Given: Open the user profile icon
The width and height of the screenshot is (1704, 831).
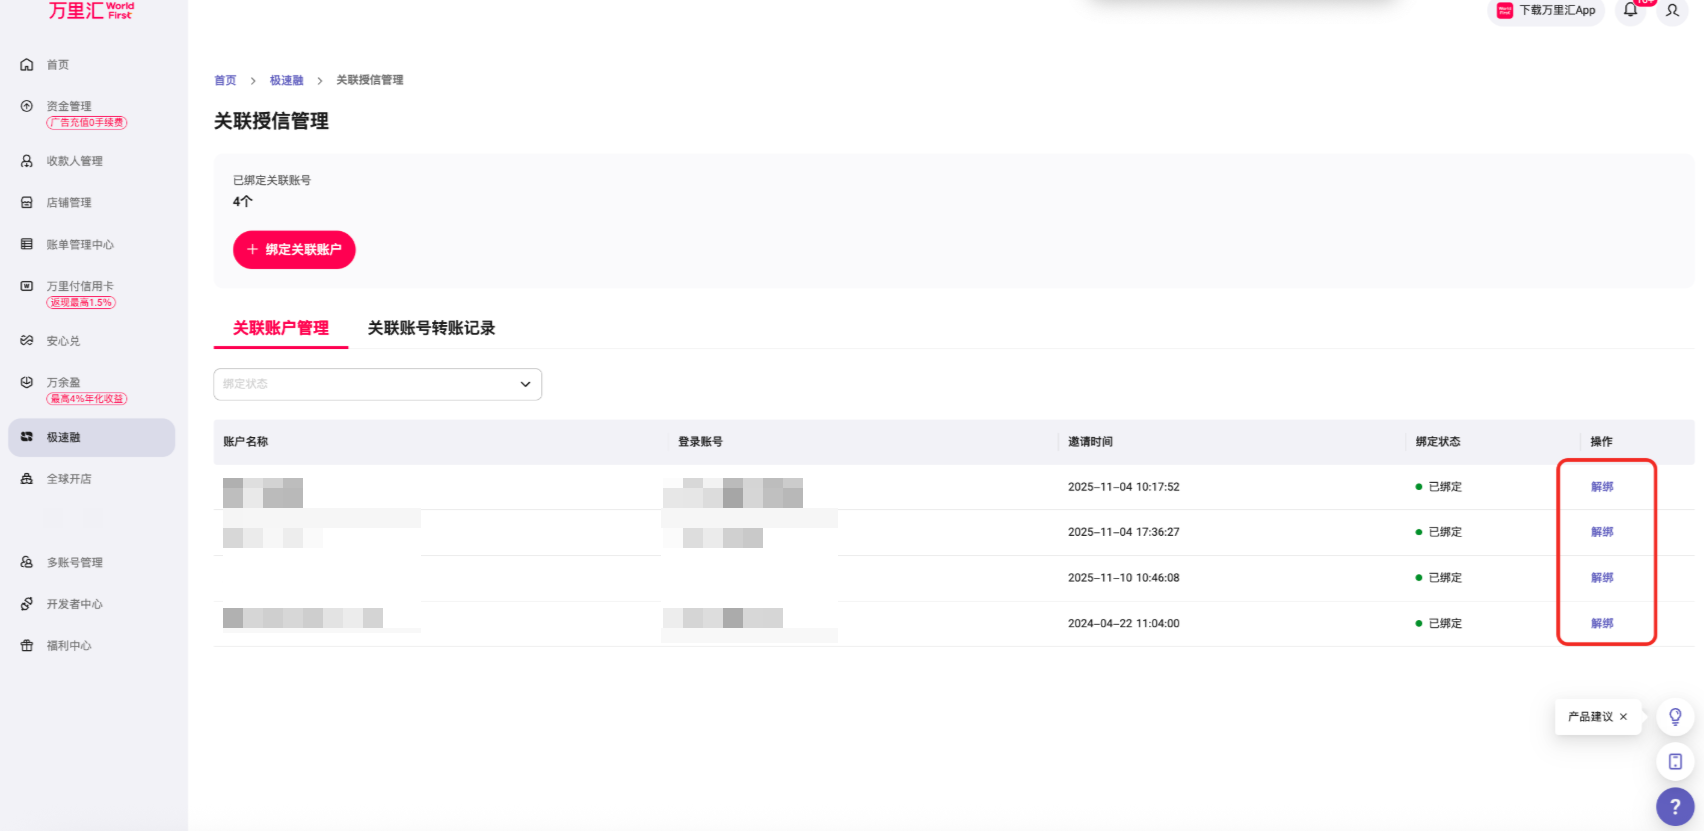Looking at the screenshot, I should point(1672,11).
